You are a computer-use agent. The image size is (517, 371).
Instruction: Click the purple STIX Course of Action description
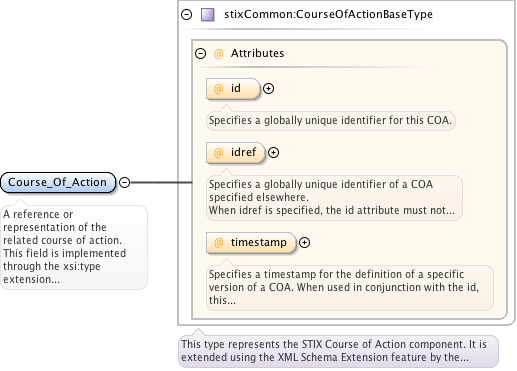tap(334, 351)
